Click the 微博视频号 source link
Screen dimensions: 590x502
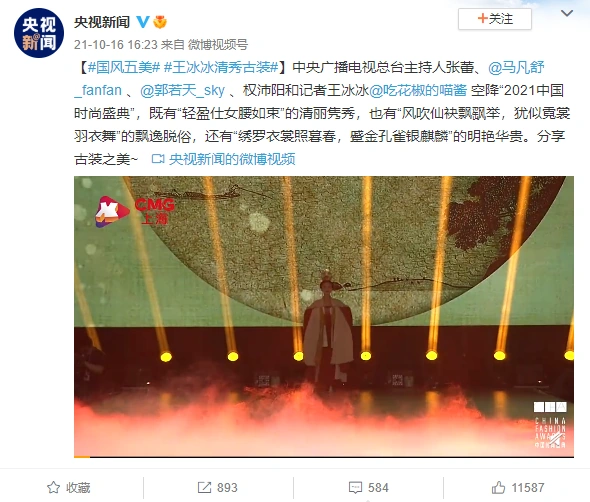pyautogui.click(x=218, y=45)
